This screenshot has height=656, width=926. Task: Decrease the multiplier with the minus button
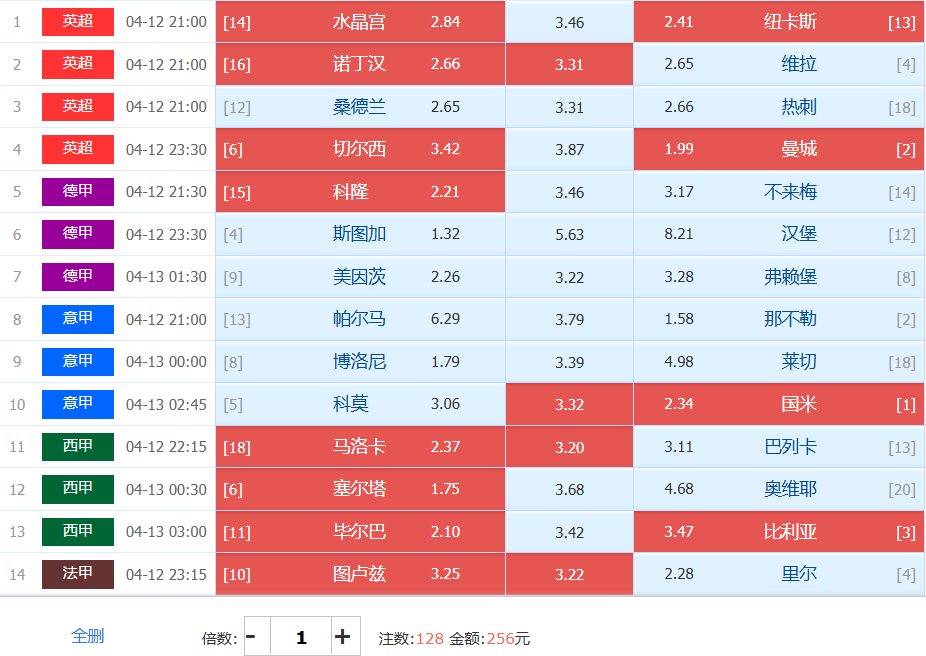pyautogui.click(x=252, y=636)
